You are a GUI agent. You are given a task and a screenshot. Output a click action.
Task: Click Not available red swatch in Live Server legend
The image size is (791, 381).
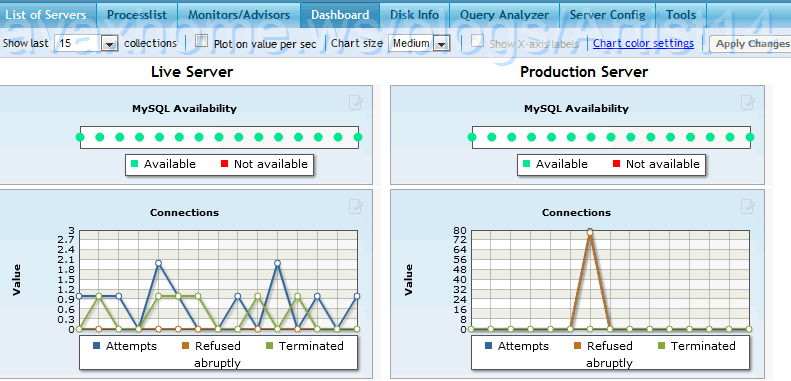[x=224, y=164]
